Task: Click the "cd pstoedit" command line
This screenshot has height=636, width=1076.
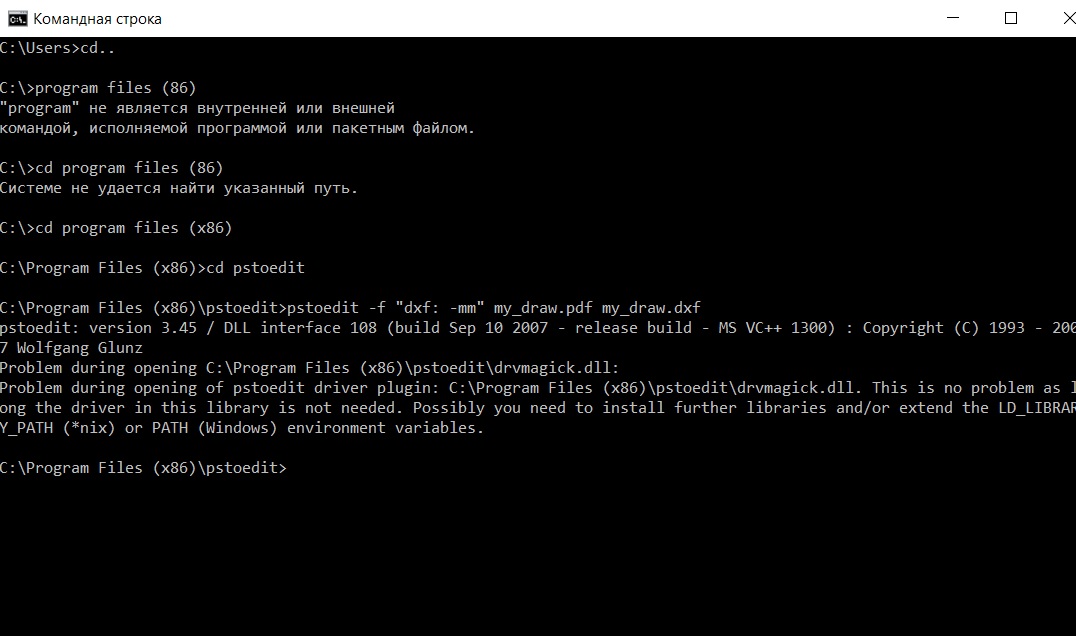Action: coord(152,268)
